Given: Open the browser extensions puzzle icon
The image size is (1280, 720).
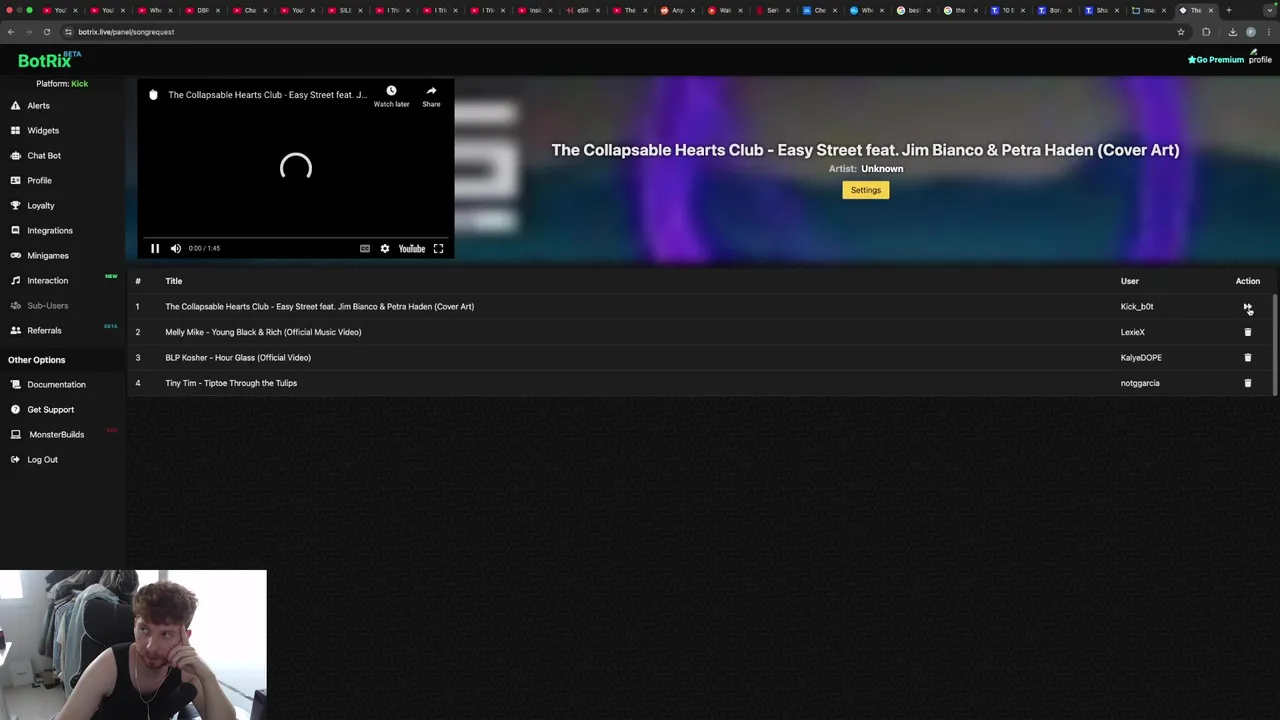Looking at the screenshot, I should pos(1206,32).
